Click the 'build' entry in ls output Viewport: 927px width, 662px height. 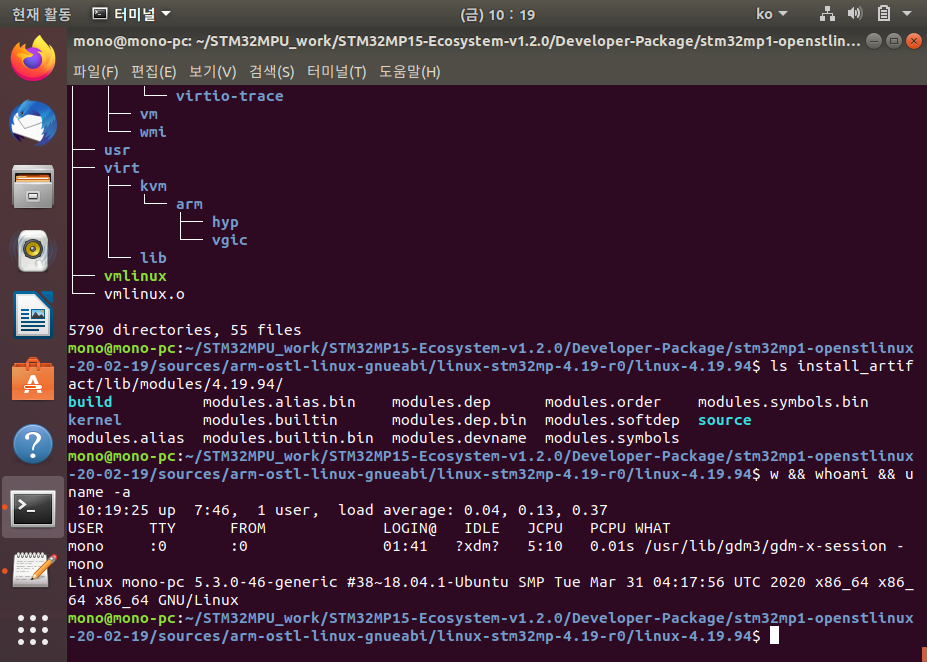tap(90, 402)
